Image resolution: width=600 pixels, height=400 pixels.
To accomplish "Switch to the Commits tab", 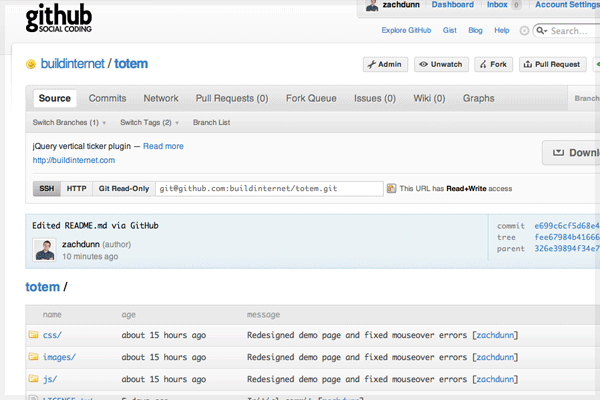I will [x=107, y=98].
